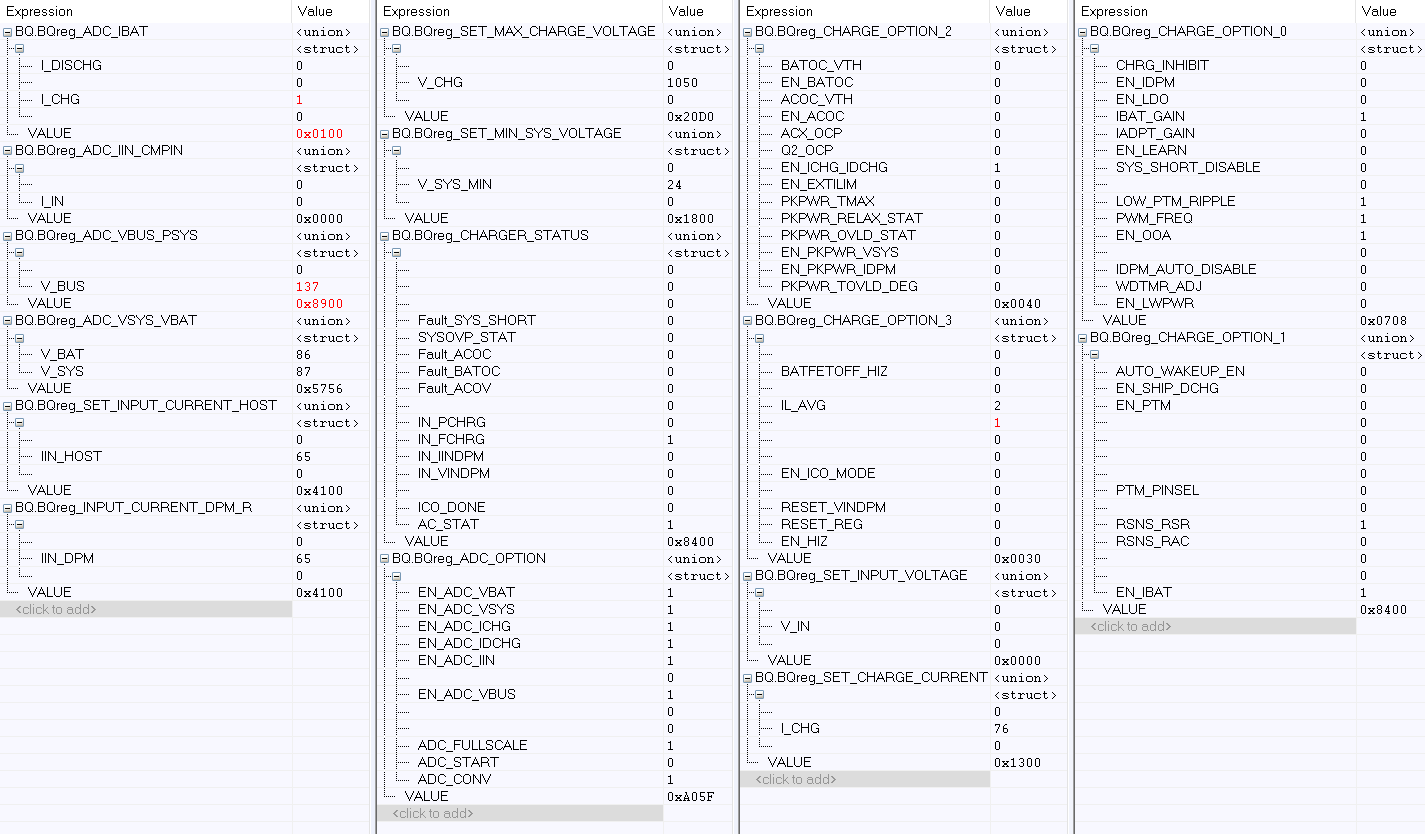Viewport: 1425px width, 834px height.
Task: Select the ADC_CONV row
Action: coord(557,780)
